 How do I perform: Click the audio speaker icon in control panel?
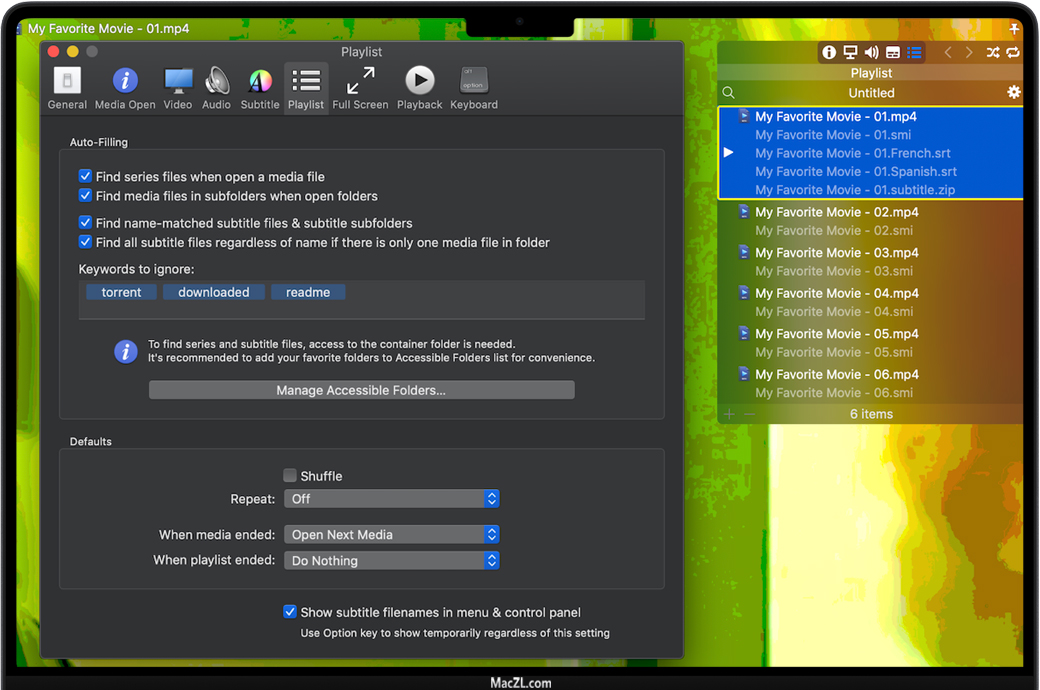pos(871,52)
